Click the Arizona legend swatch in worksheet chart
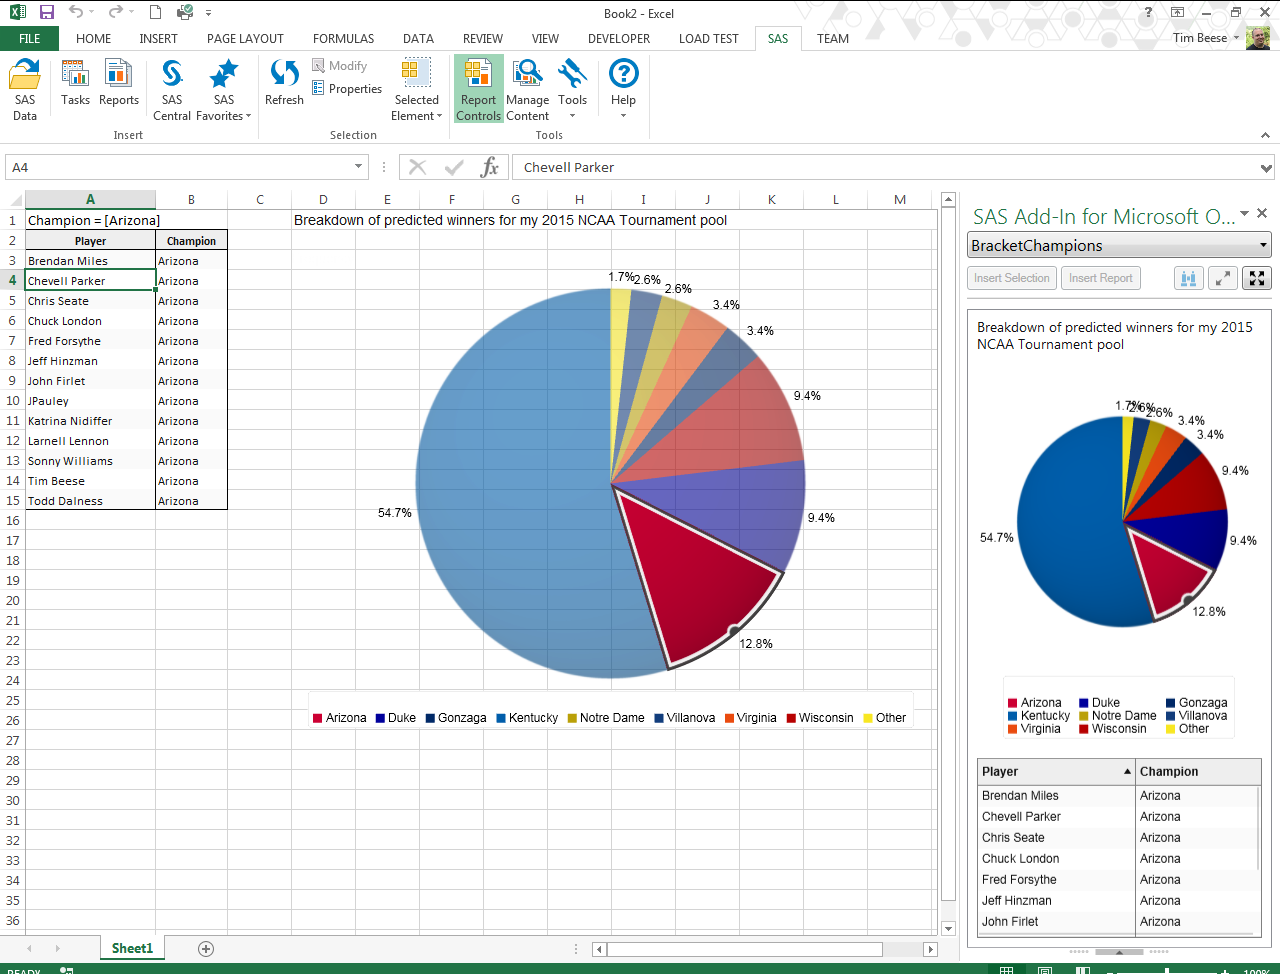This screenshot has height=974, width=1280. (x=317, y=718)
